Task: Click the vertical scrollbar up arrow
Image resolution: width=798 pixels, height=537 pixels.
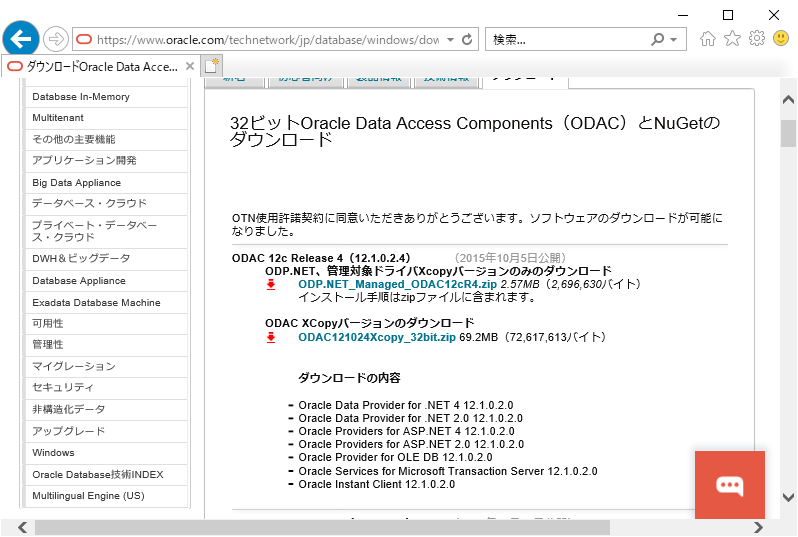Action: pyautogui.click(x=788, y=100)
